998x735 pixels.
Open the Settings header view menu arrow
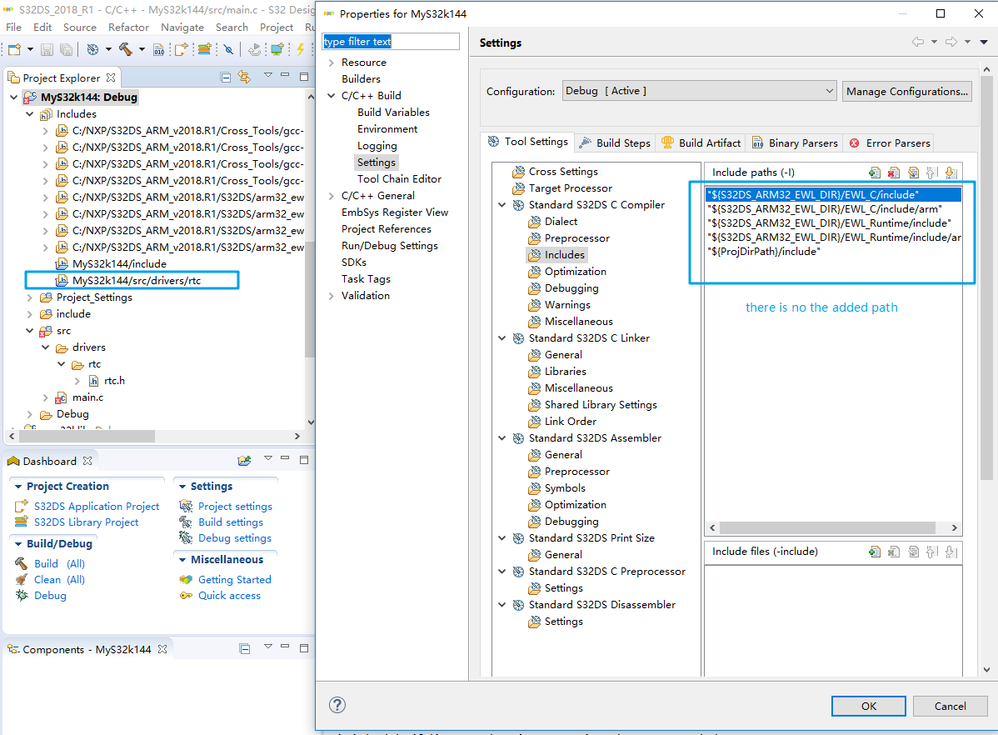983,42
